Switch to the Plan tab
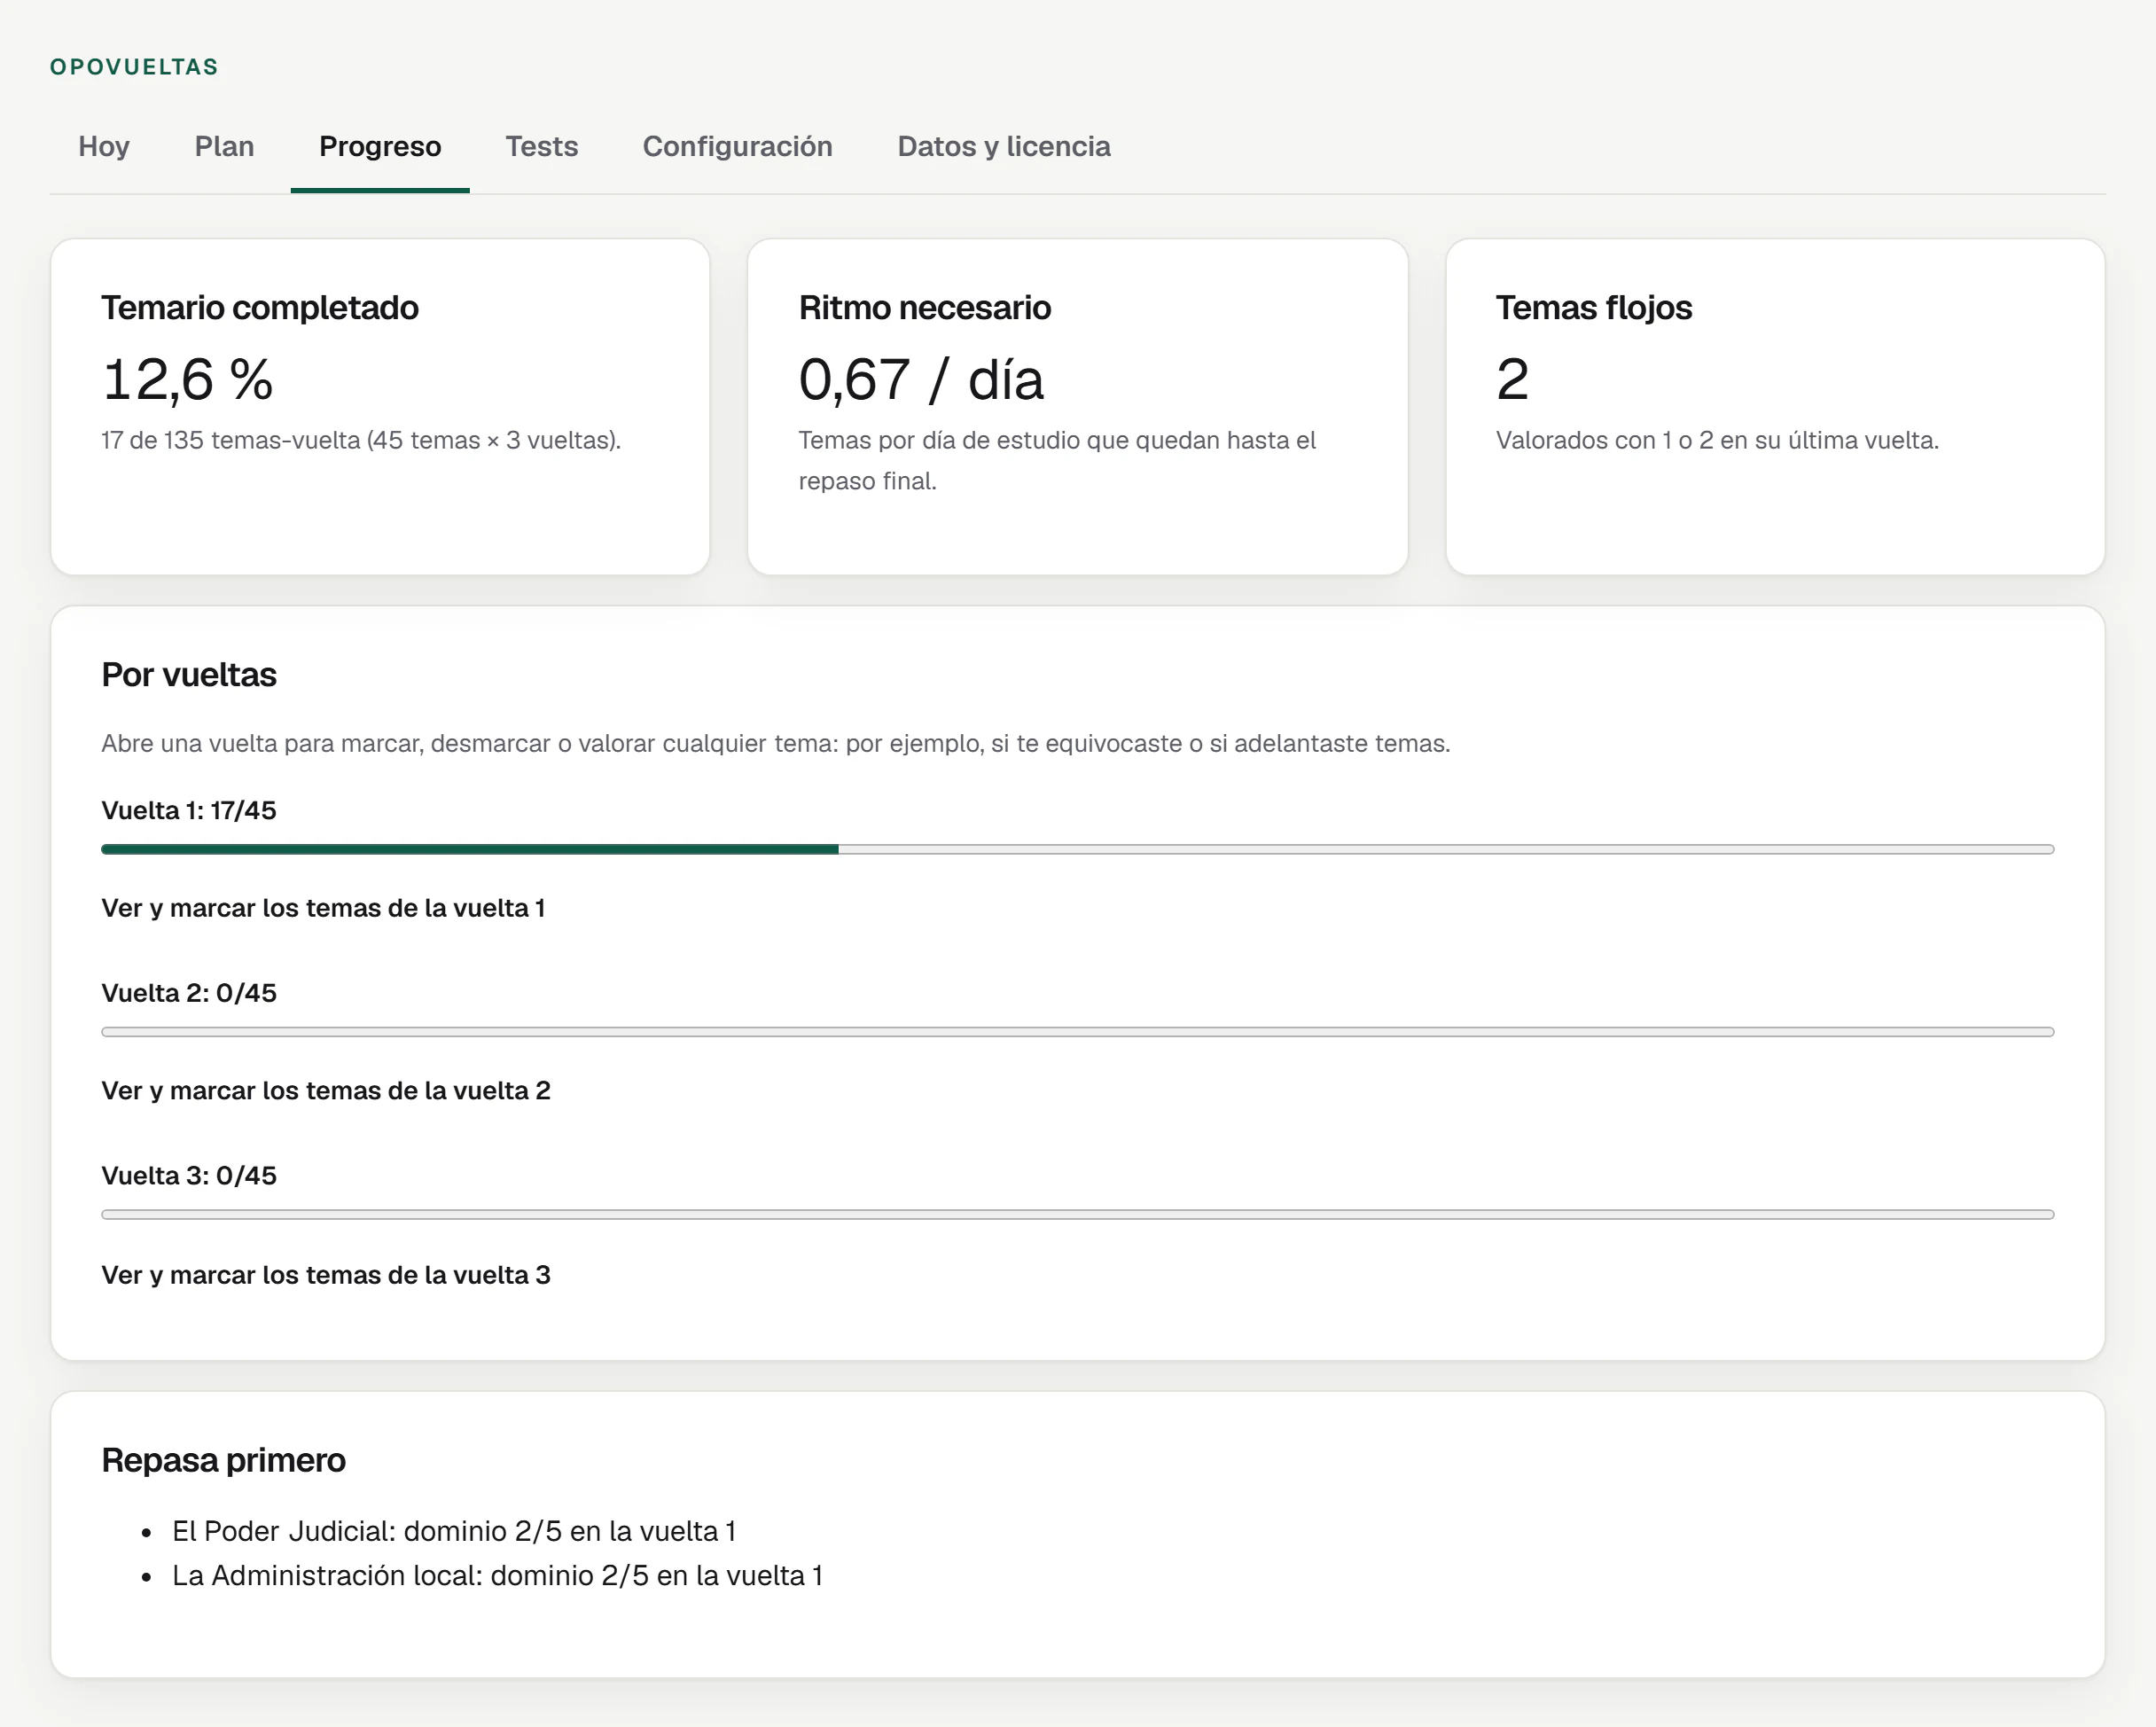Viewport: 2156px width, 1727px height. coord(224,146)
